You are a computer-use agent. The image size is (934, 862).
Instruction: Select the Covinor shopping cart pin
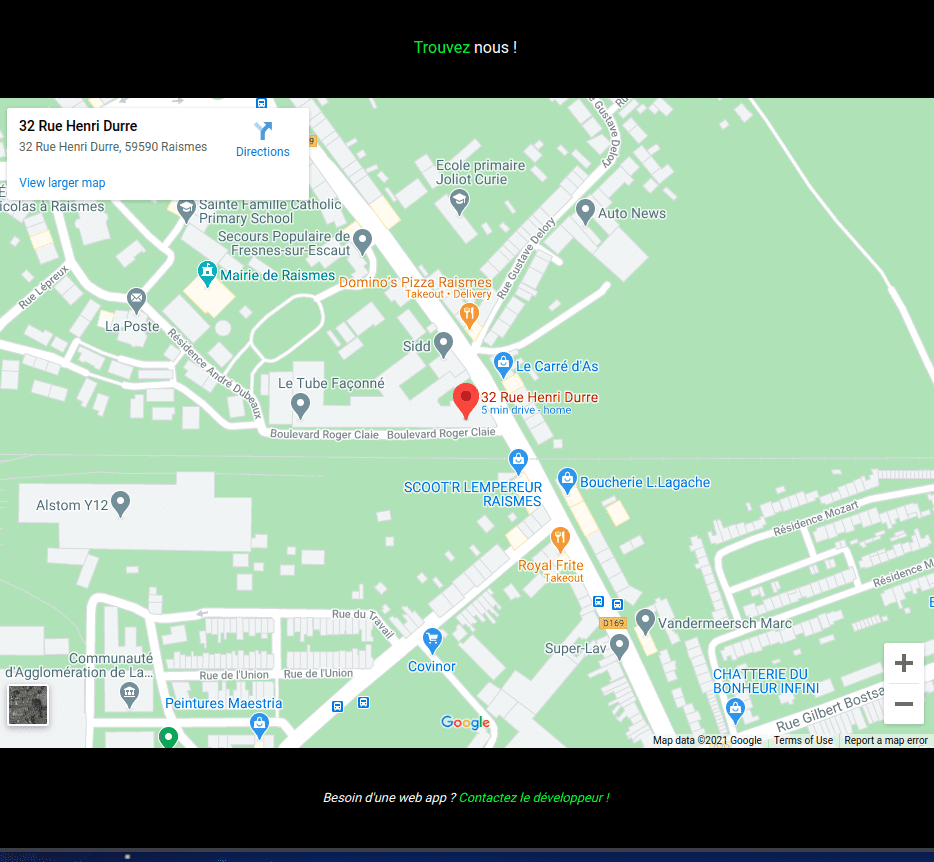tap(432, 642)
